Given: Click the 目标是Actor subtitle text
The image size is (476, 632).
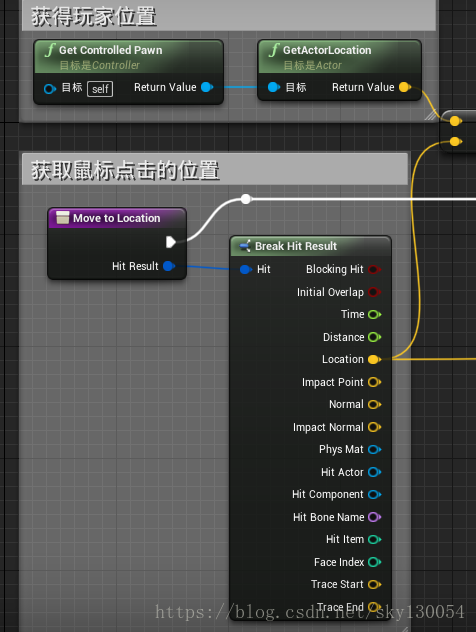Looking at the screenshot, I should click(313, 65).
